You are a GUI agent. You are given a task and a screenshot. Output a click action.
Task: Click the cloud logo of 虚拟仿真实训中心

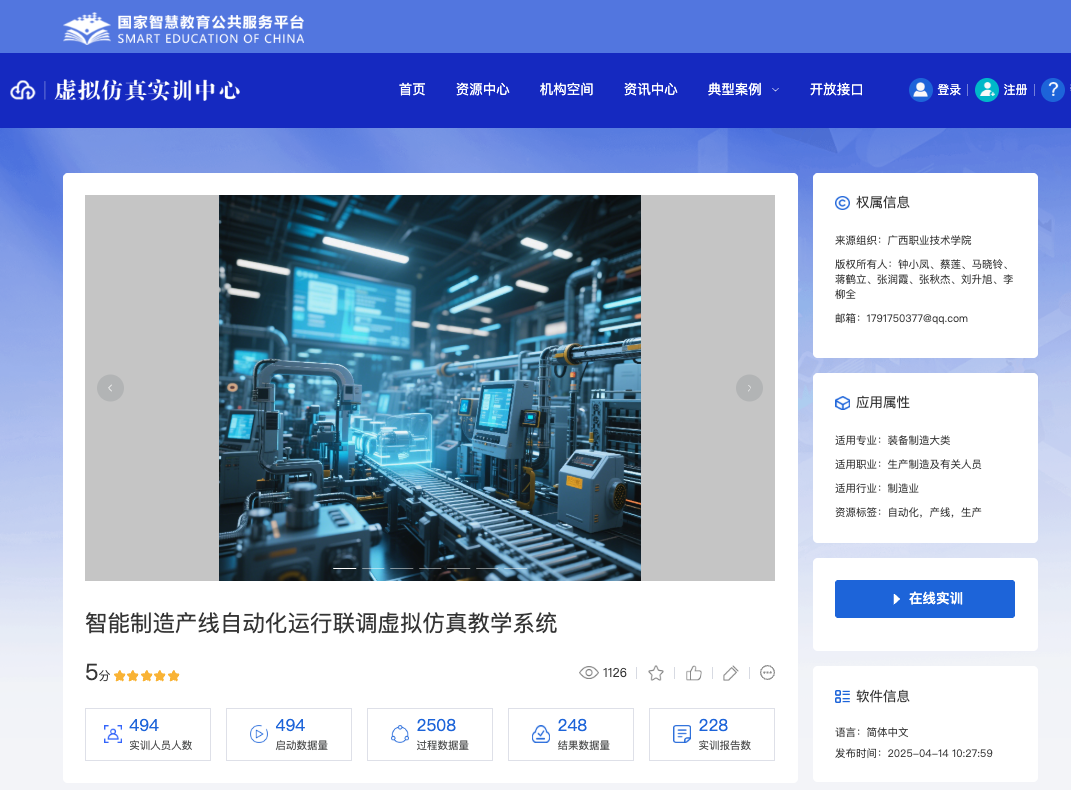coord(23,91)
